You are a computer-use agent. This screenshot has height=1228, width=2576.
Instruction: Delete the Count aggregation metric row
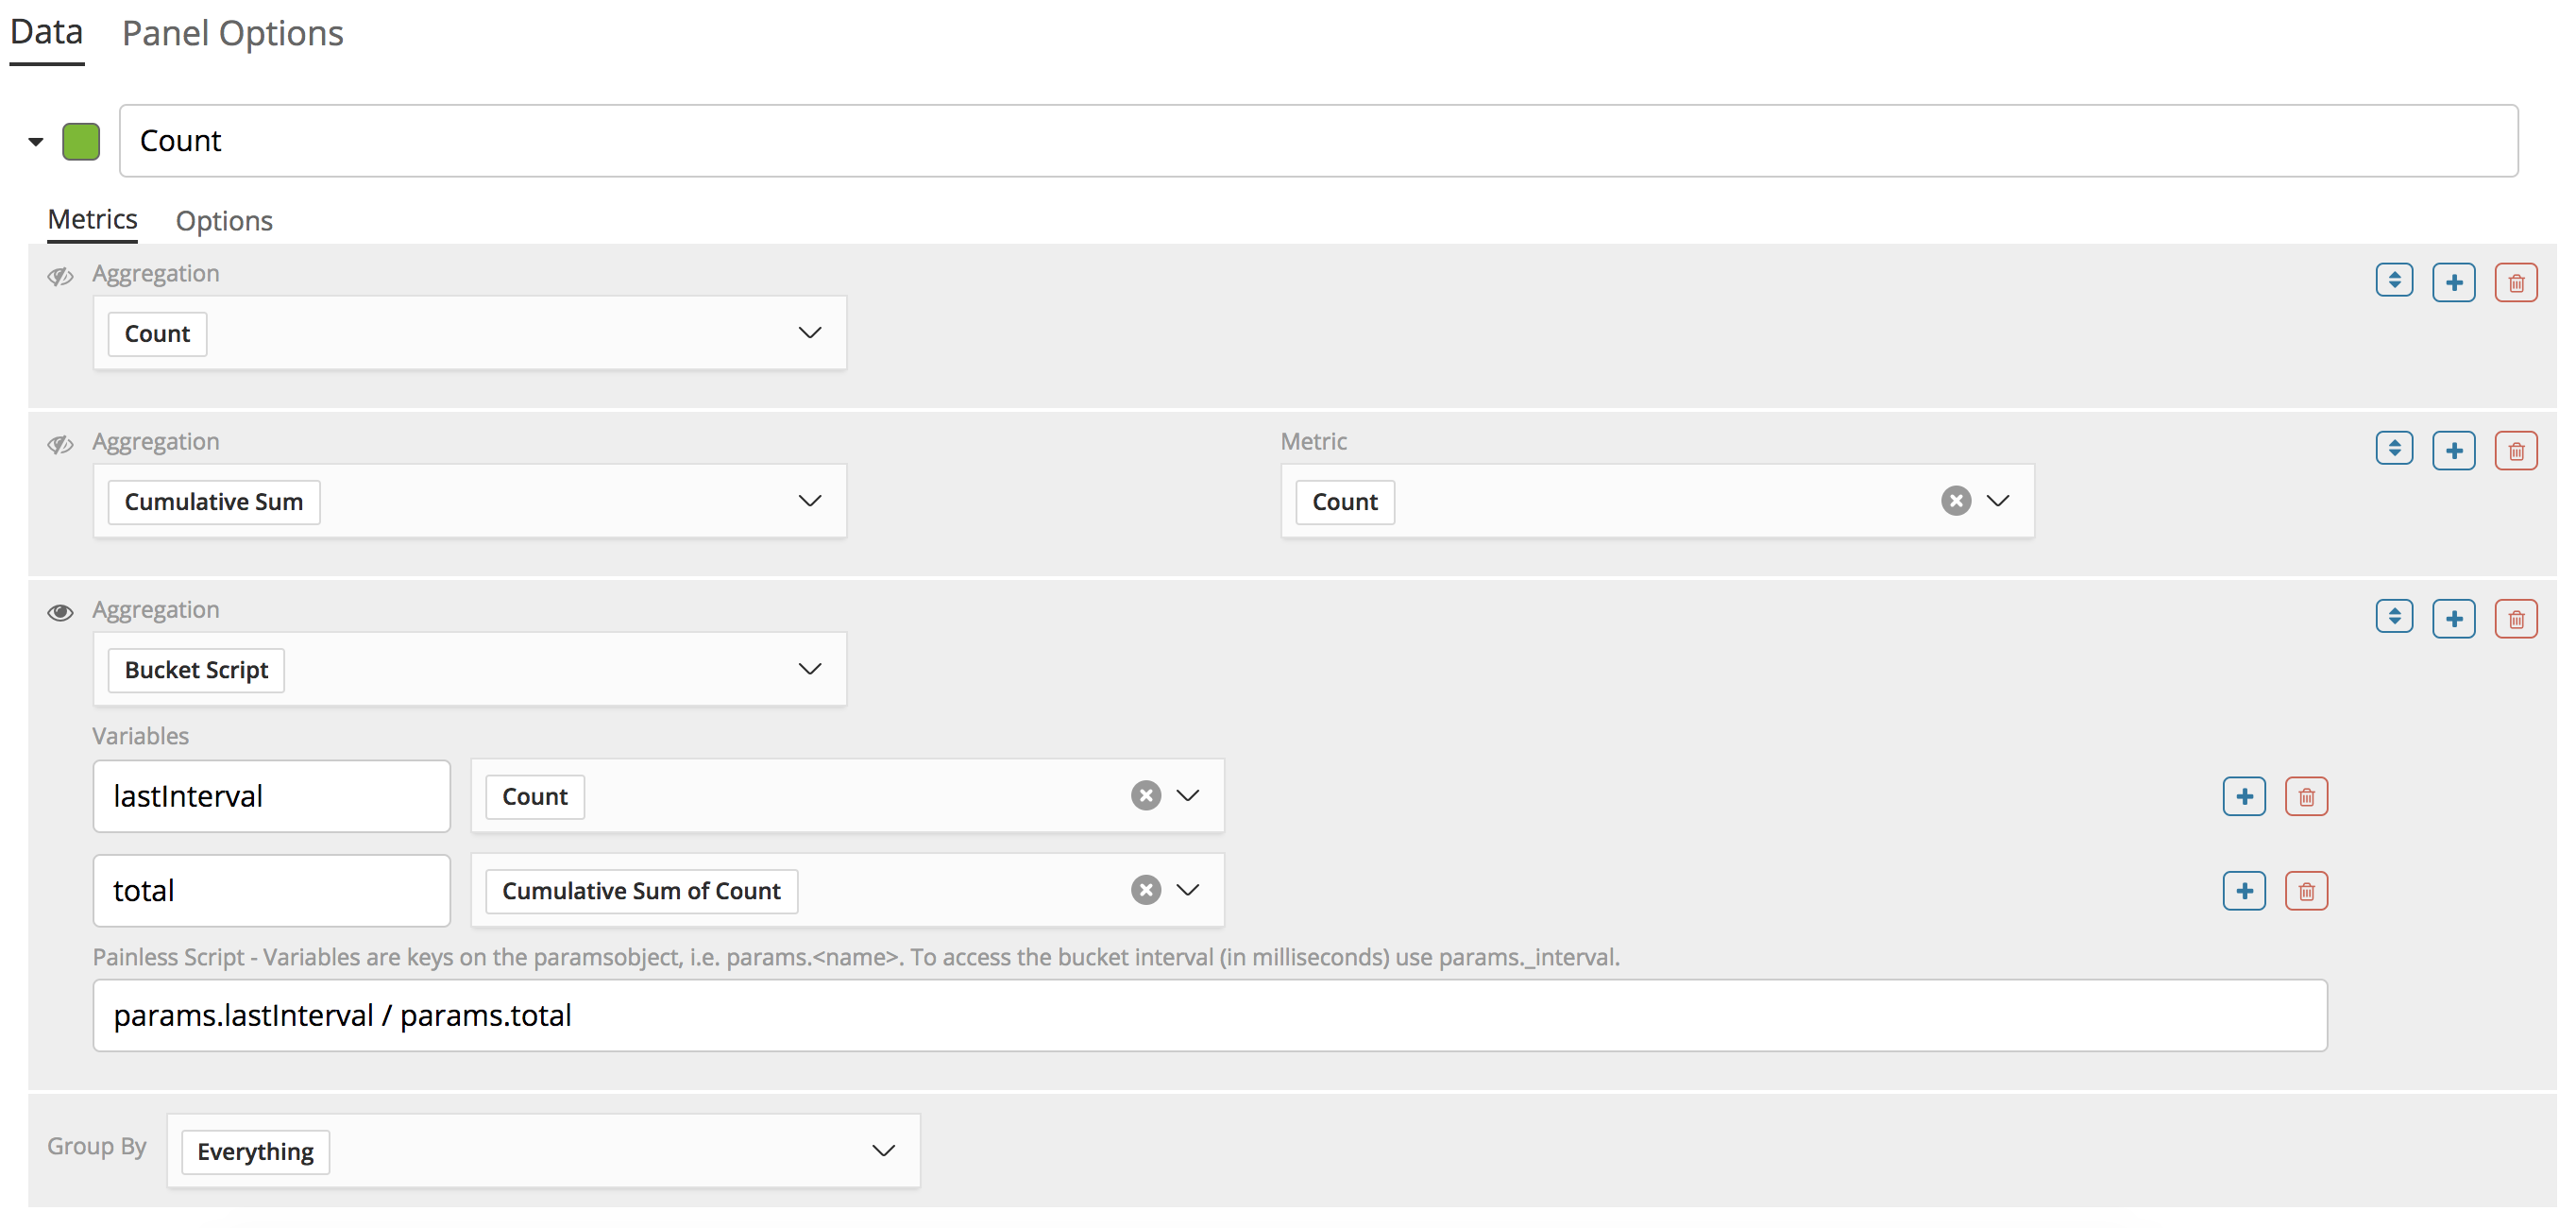click(2515, 283)
